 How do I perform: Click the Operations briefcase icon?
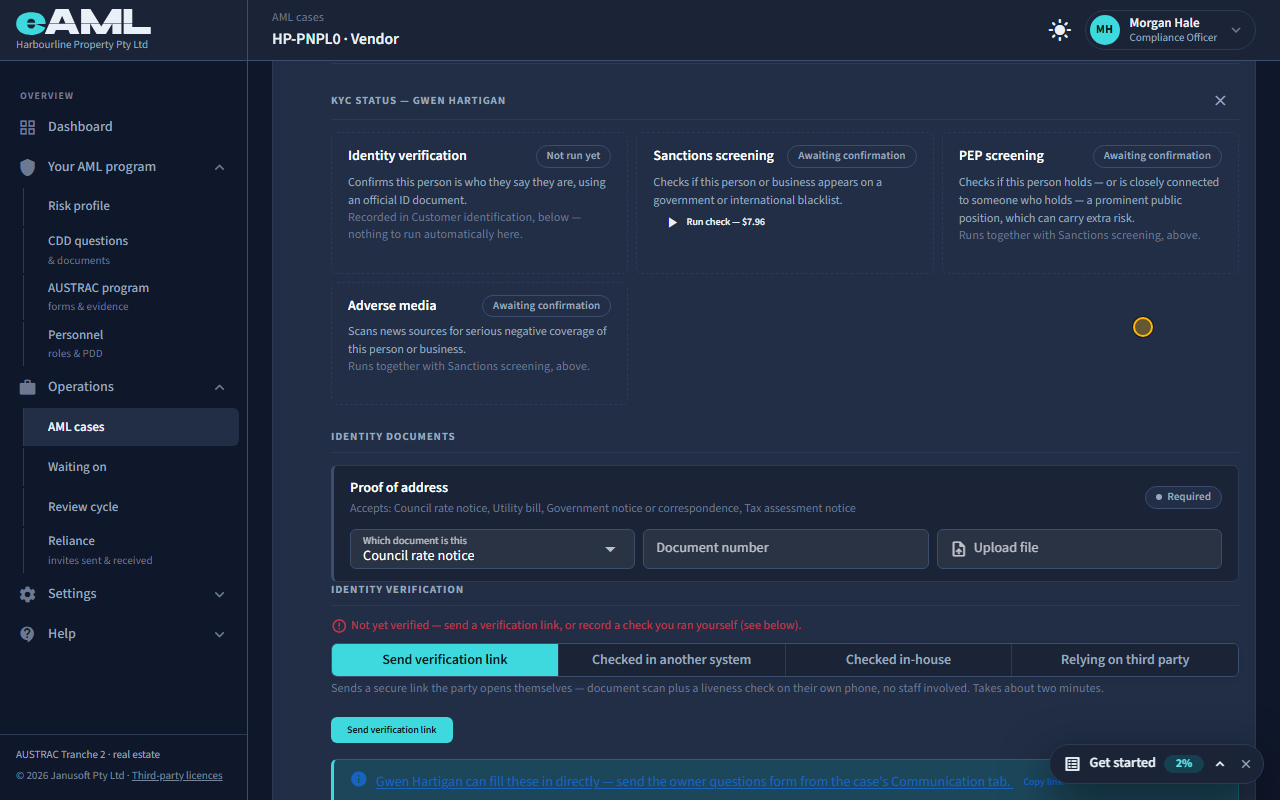click(28, 387)
